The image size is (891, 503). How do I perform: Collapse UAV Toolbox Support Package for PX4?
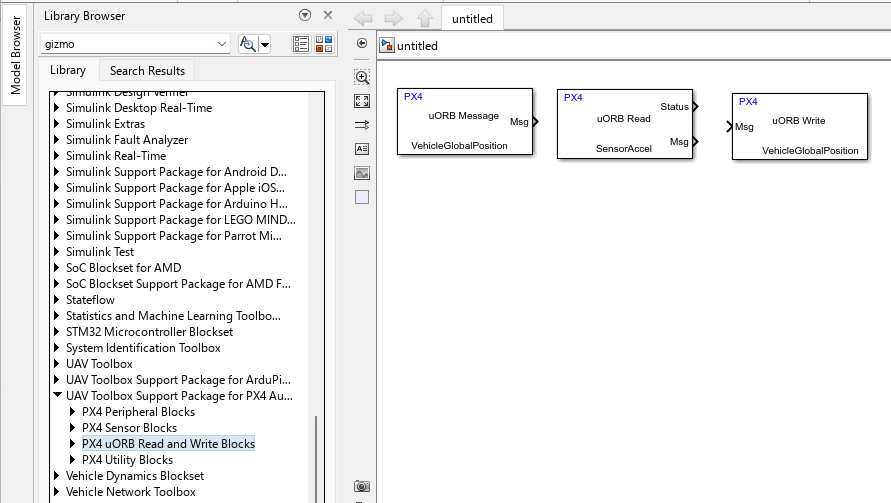tap(57, 395)
